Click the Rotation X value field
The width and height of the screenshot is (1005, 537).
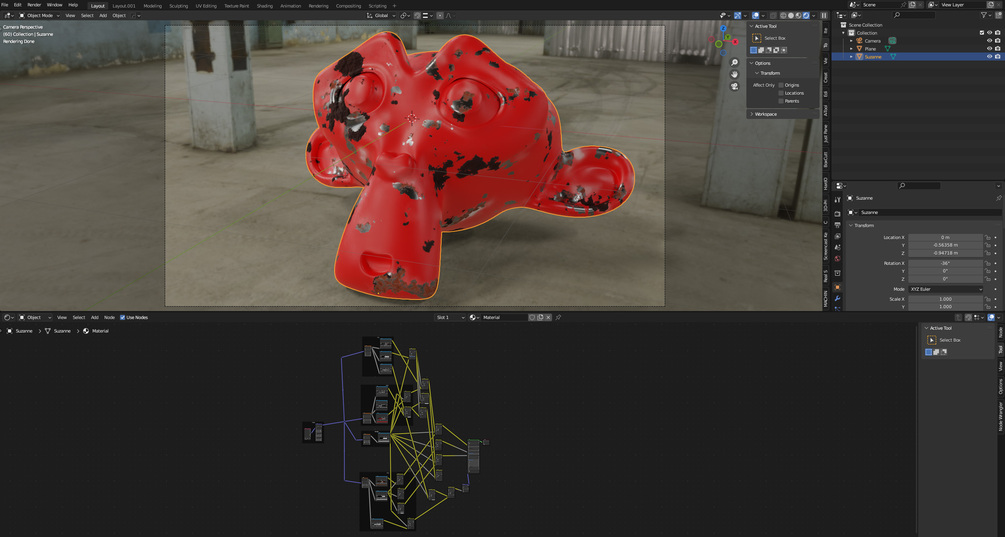[x=945, y=263]
